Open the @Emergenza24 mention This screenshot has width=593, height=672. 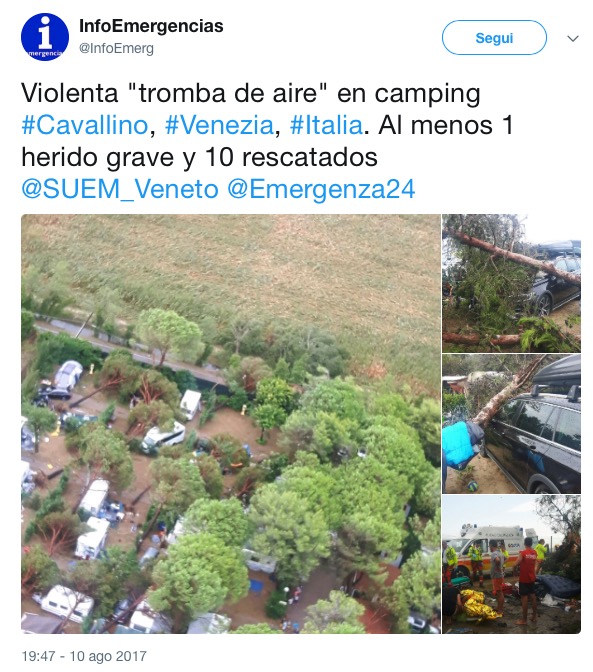(321, 189)
